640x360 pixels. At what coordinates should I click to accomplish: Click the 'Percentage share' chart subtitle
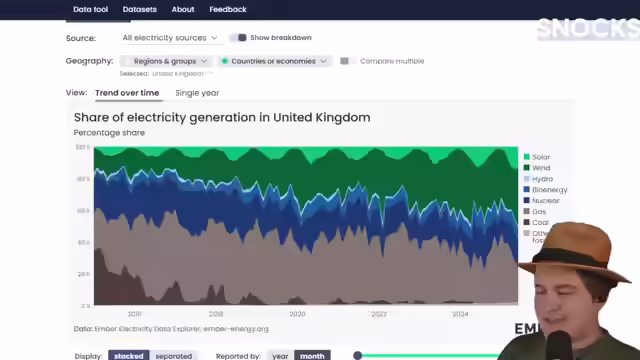click(109, 133)
